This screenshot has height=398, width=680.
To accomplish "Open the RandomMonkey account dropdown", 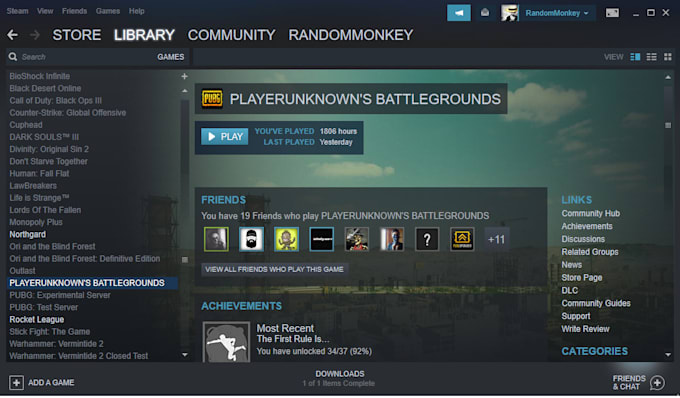I will tap(556, 13).
